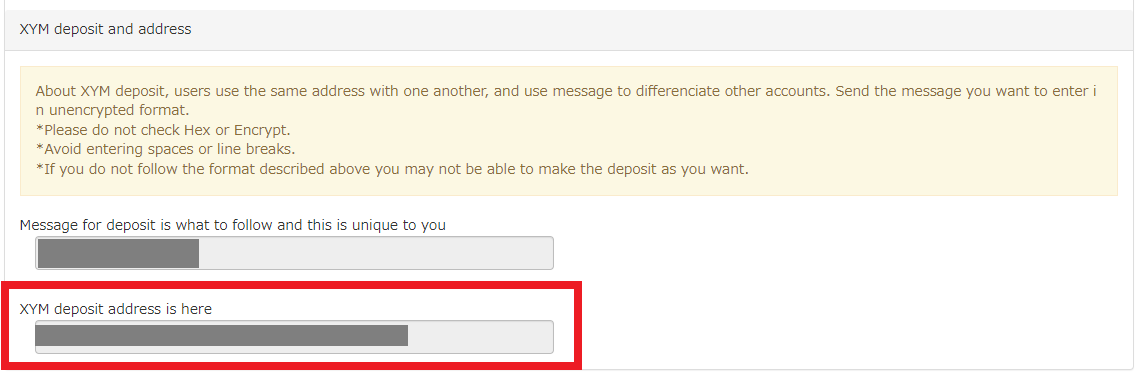Click the XYM deposit address field
Image resolution: width=1146 pixels, height=377 pixels.
pos(295,337)
